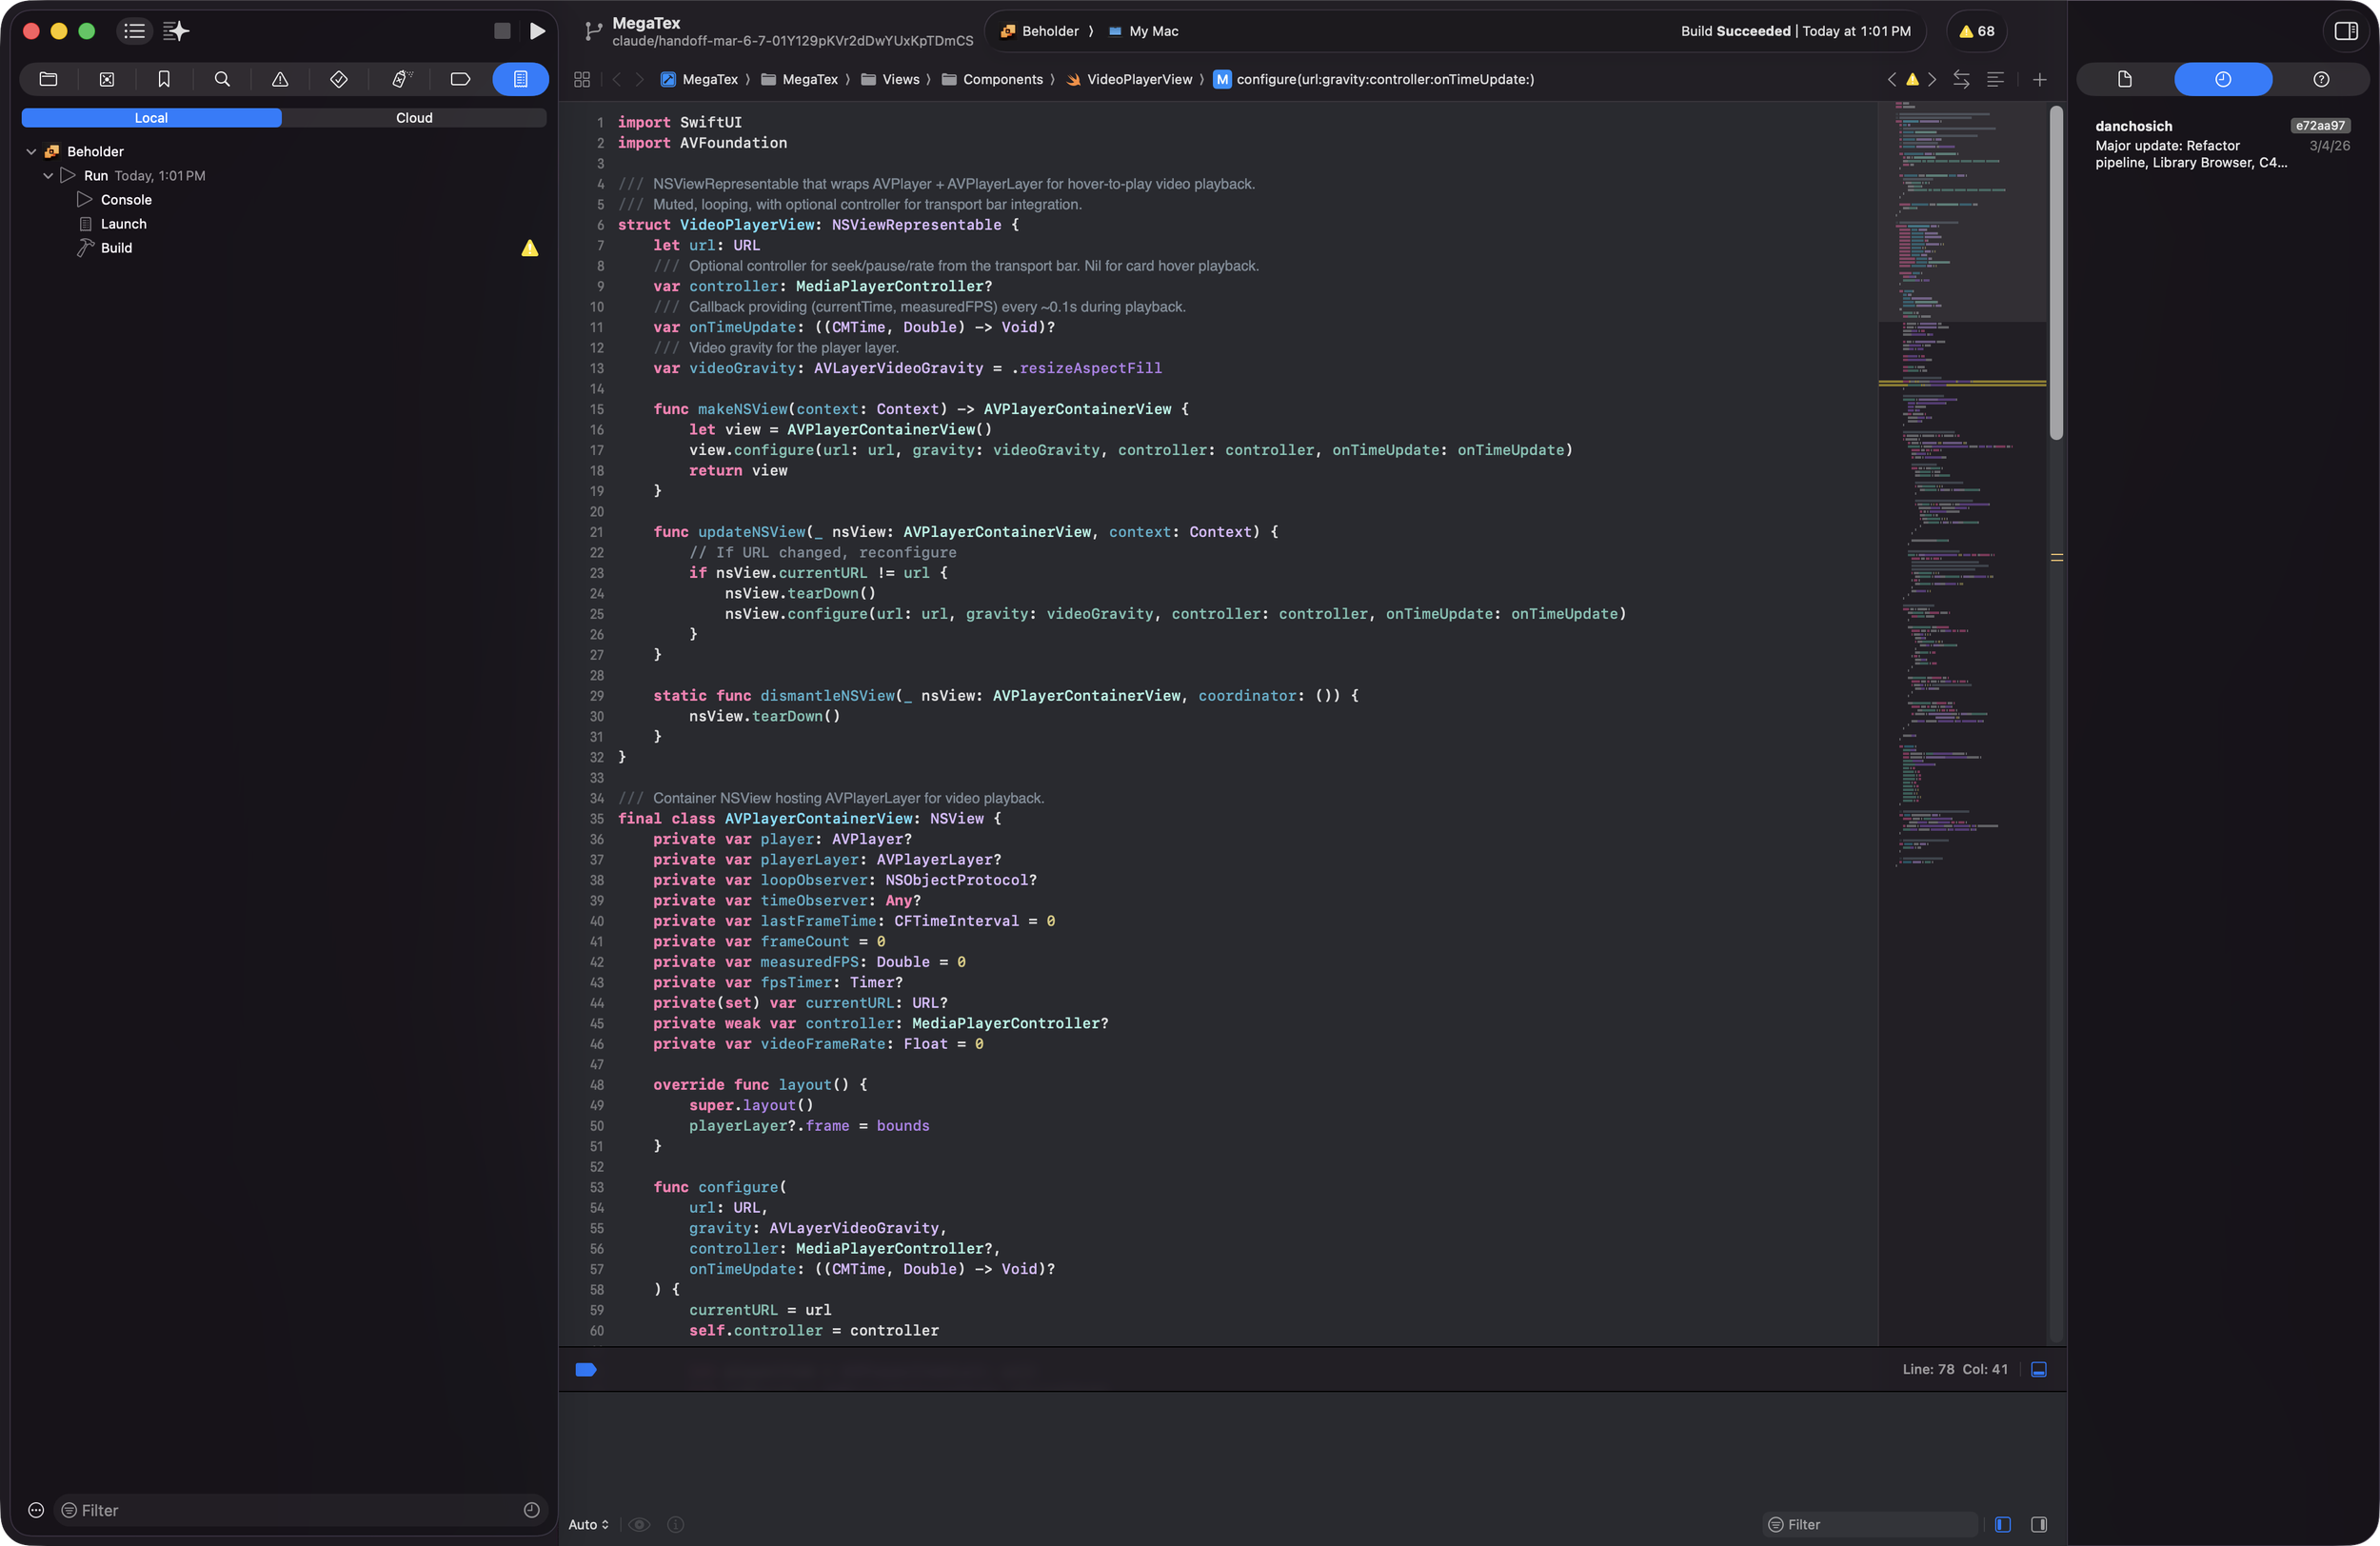
Task: Select the Build log item
Action: coord(116,248)
